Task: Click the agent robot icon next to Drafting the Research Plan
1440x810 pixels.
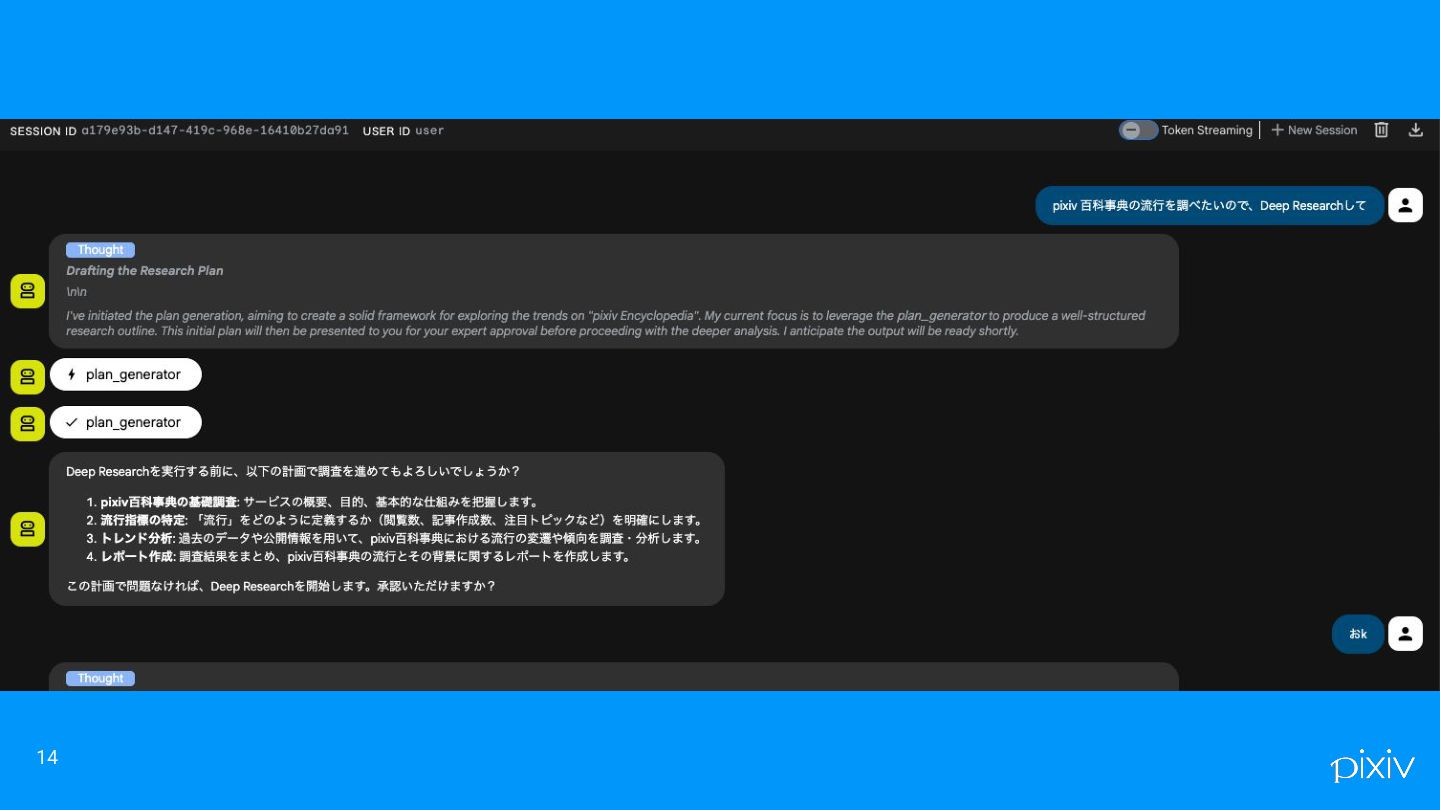Action: point(28,291)
